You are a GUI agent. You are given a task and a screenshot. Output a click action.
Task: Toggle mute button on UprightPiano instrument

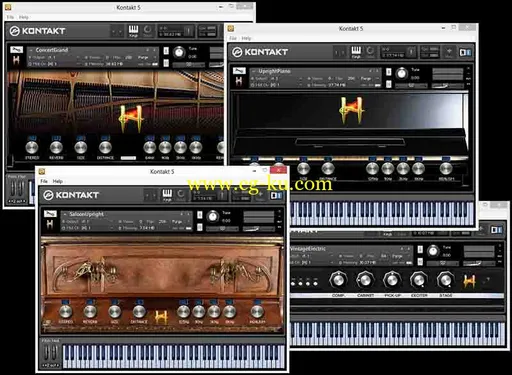(x=389, y=84)
